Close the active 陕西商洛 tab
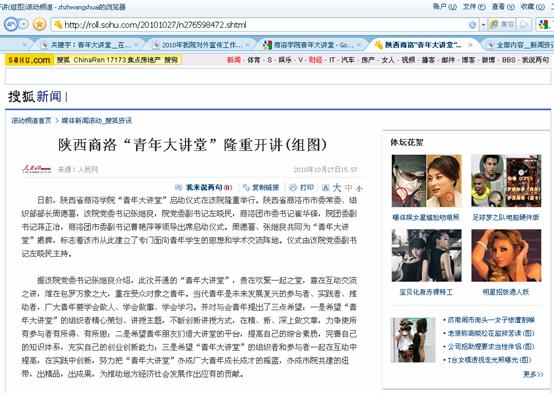 click(470, 45)
